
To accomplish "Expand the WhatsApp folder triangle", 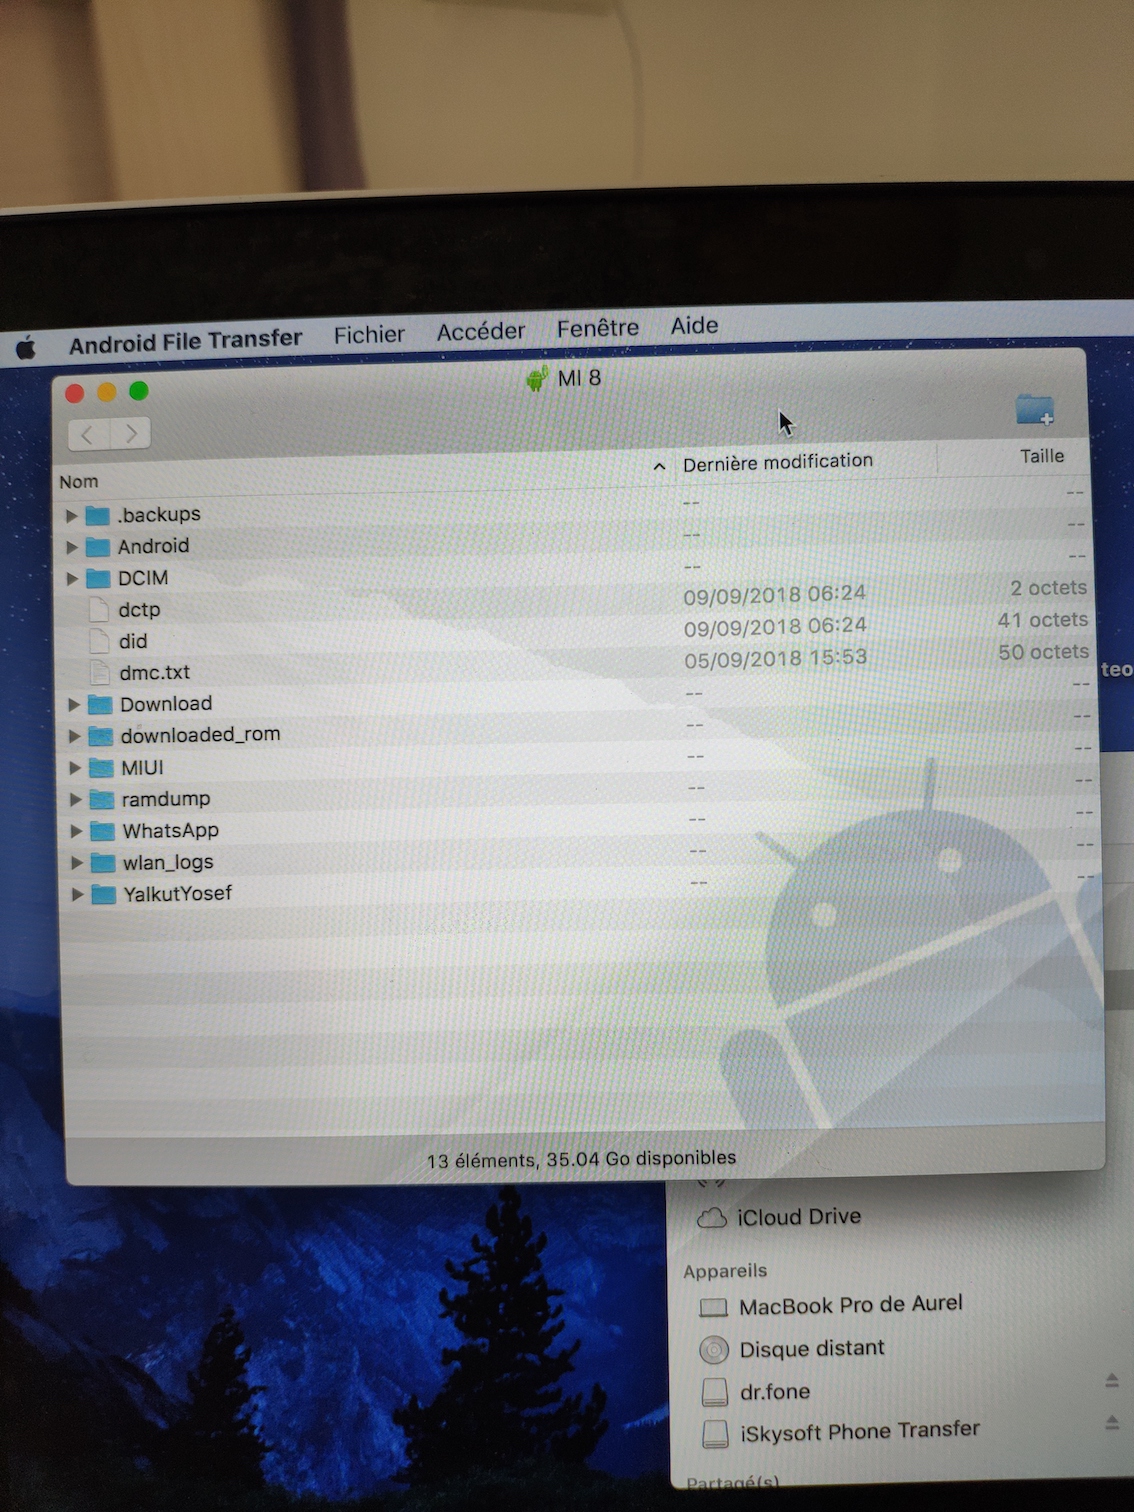I will pyautogui.click(x=77, y=831).
